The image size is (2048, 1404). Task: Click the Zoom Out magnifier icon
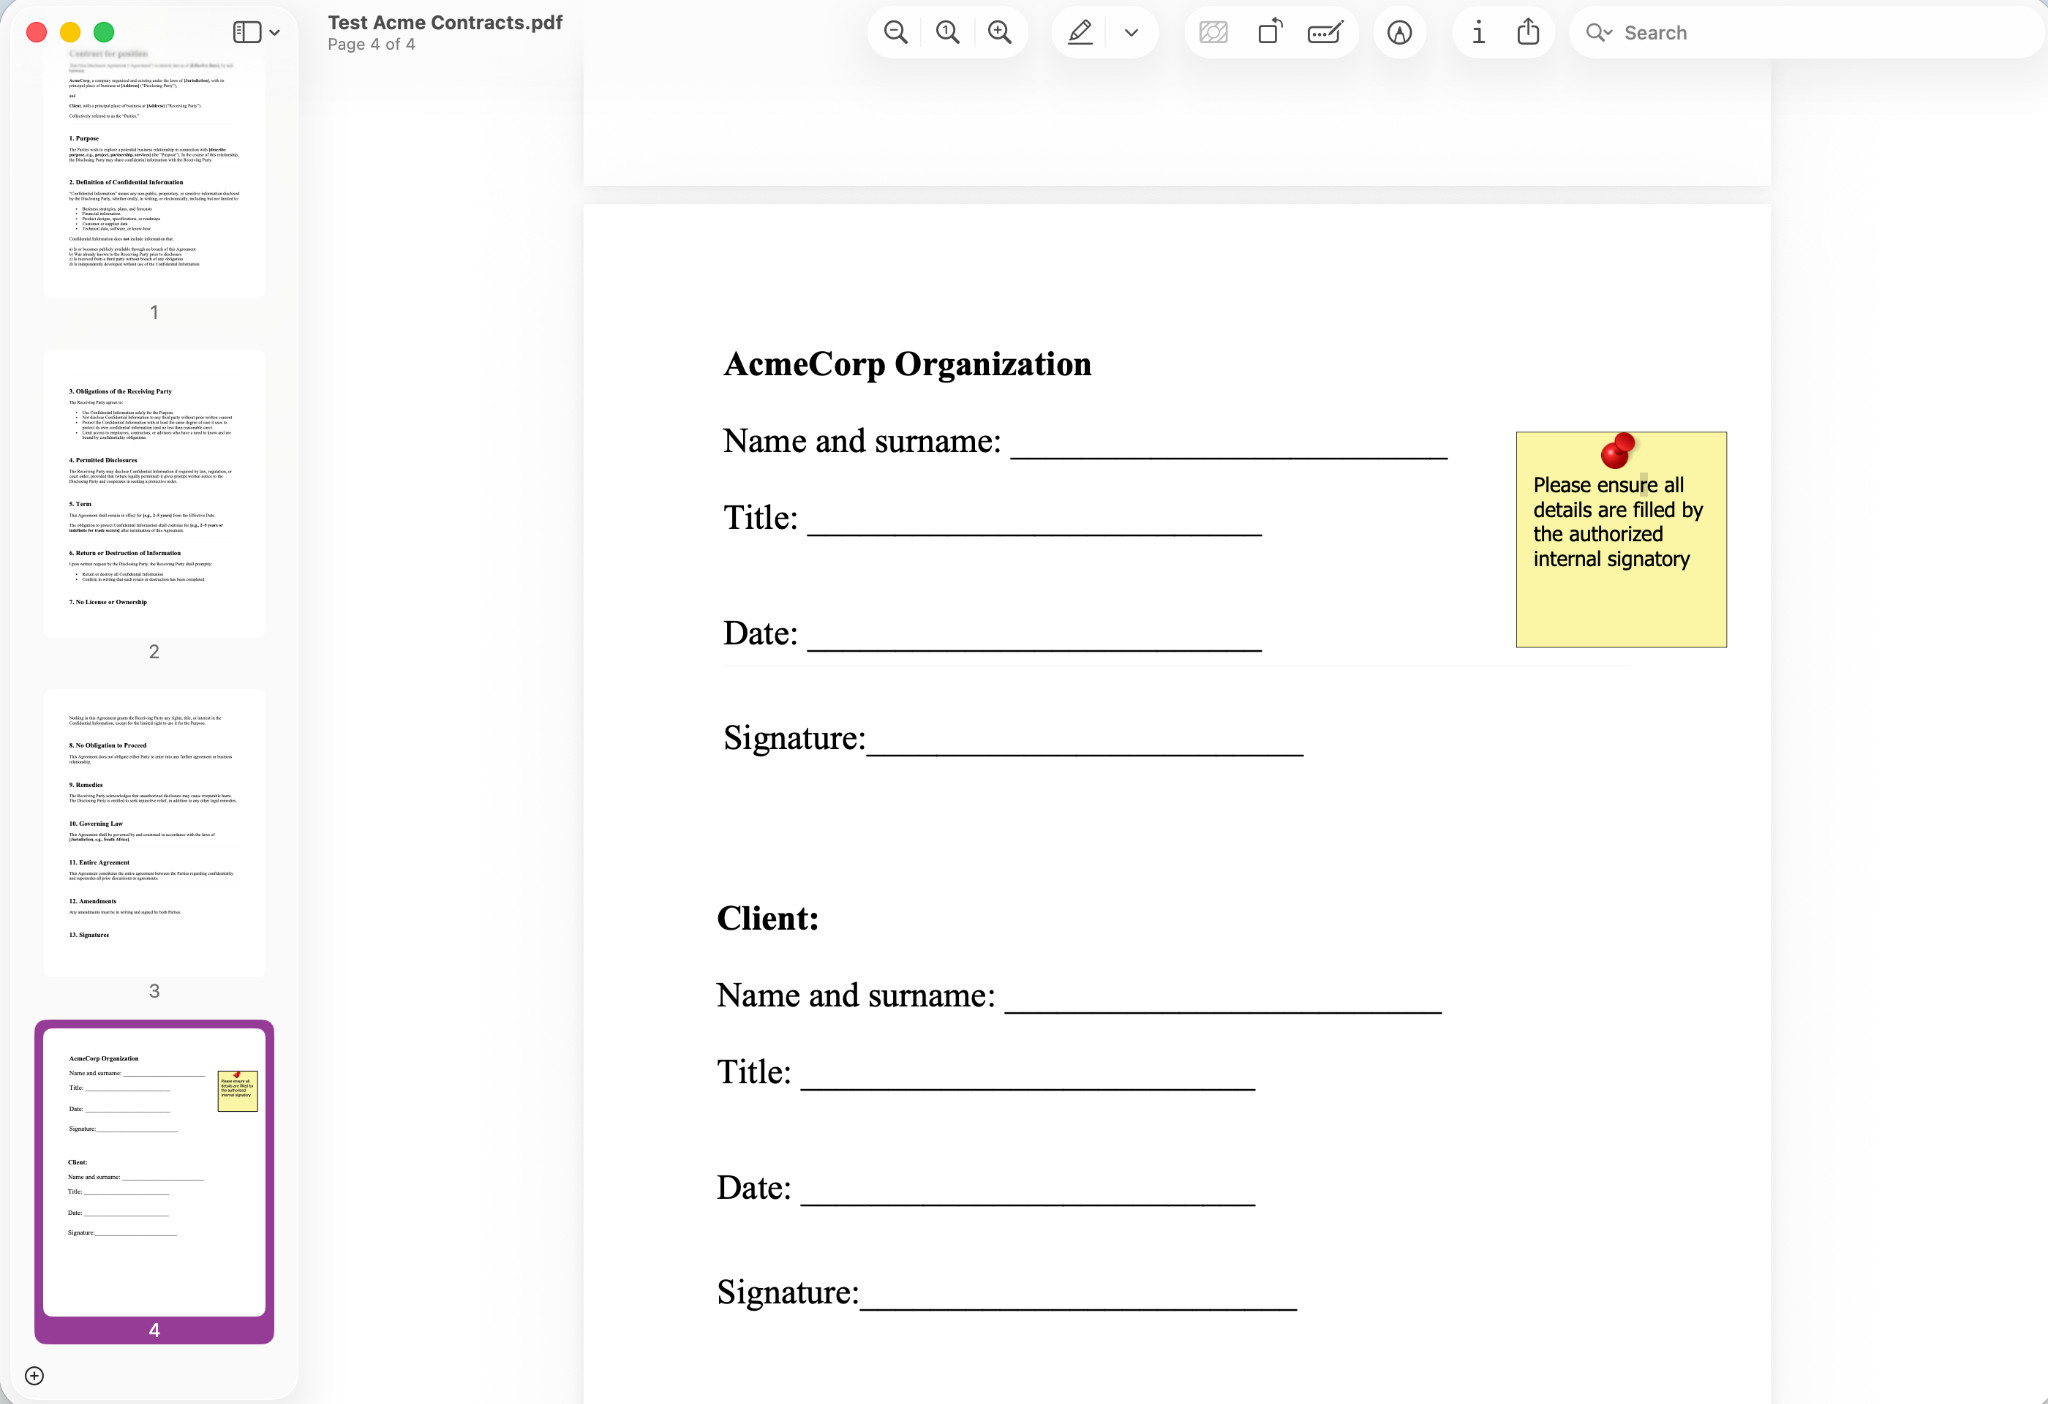[896, 33]
